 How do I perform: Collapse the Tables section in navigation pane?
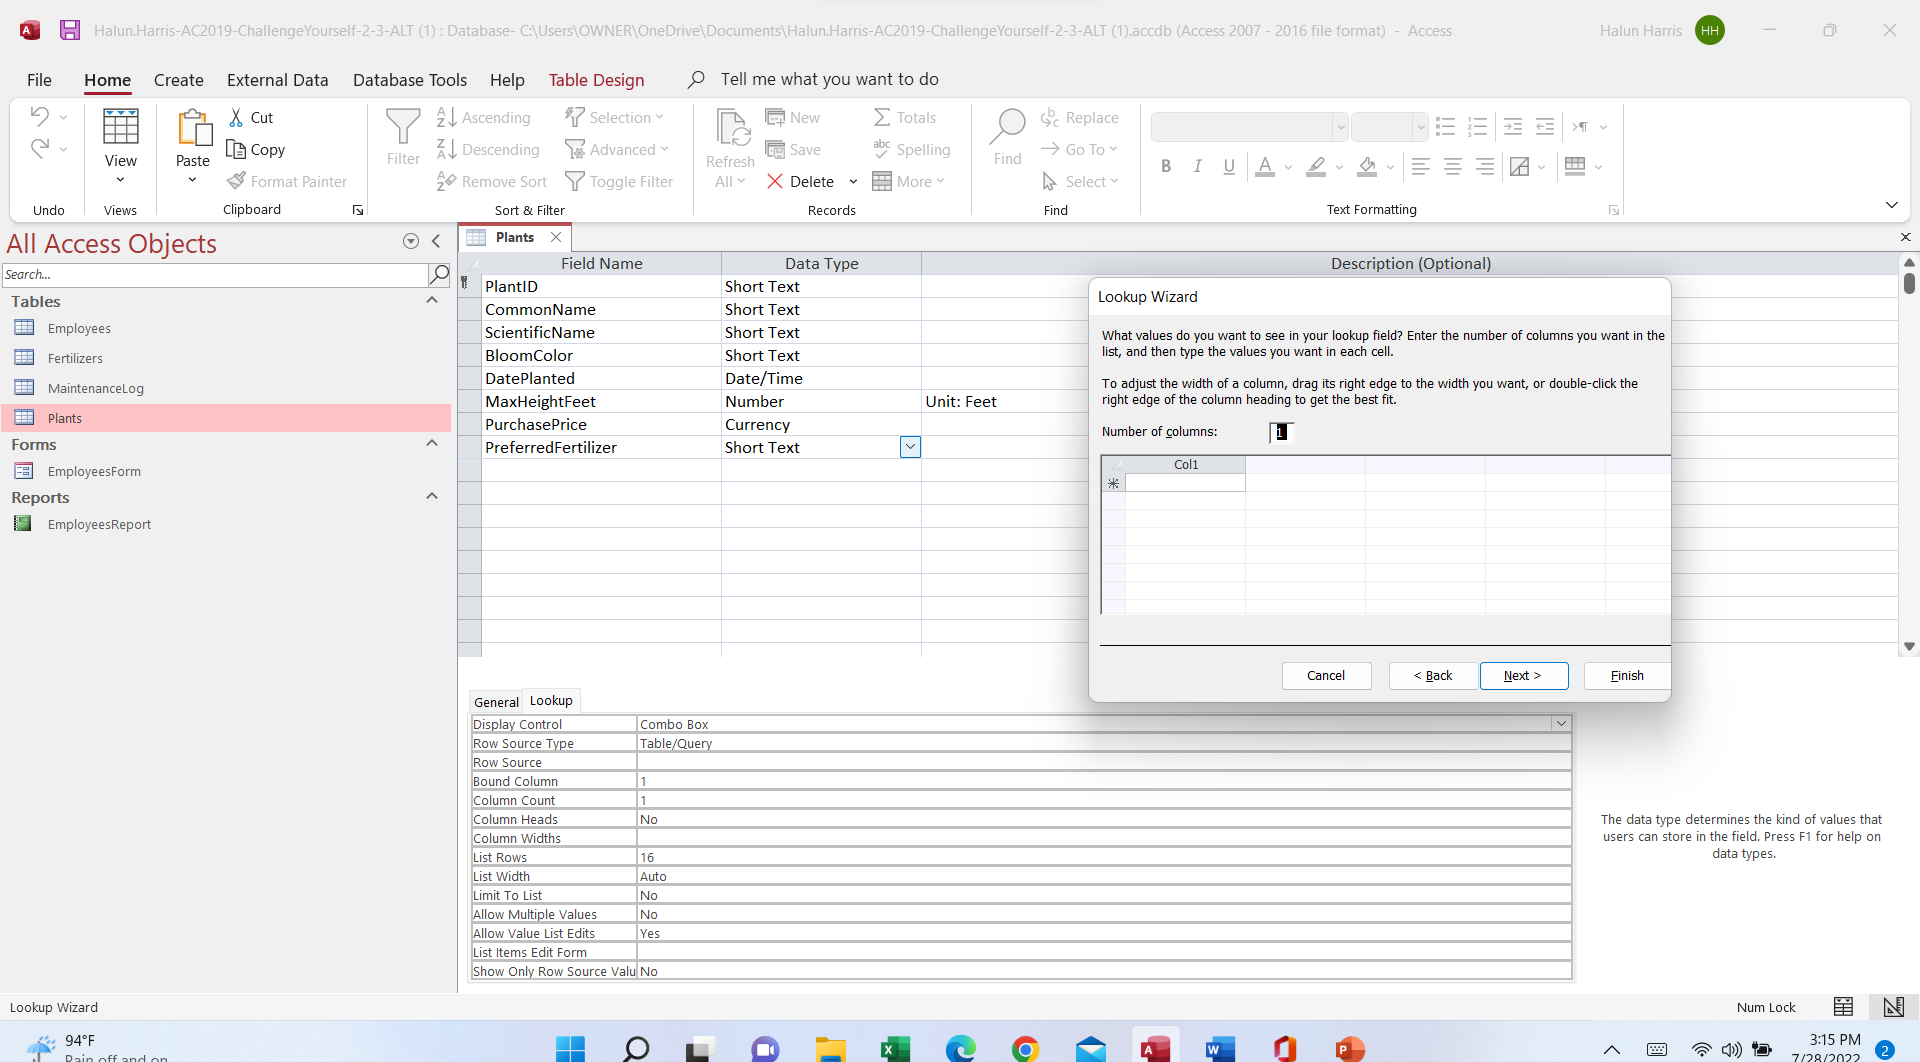[431, 299]
